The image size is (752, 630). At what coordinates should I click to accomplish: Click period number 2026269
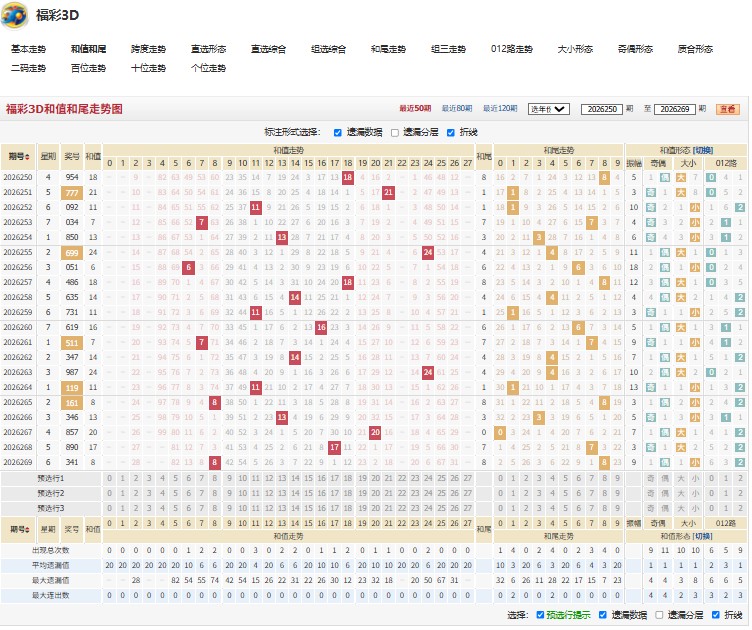click(18, 462)
